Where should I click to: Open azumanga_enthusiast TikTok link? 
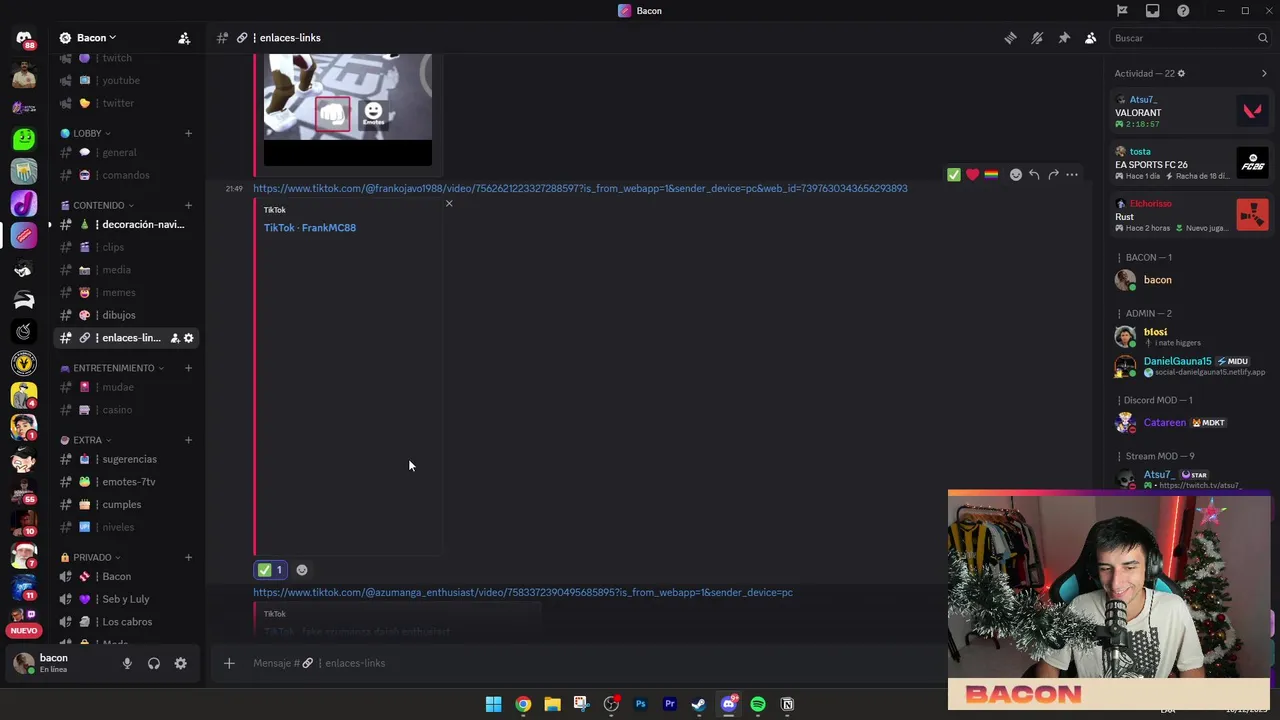(x=523, y=592)
